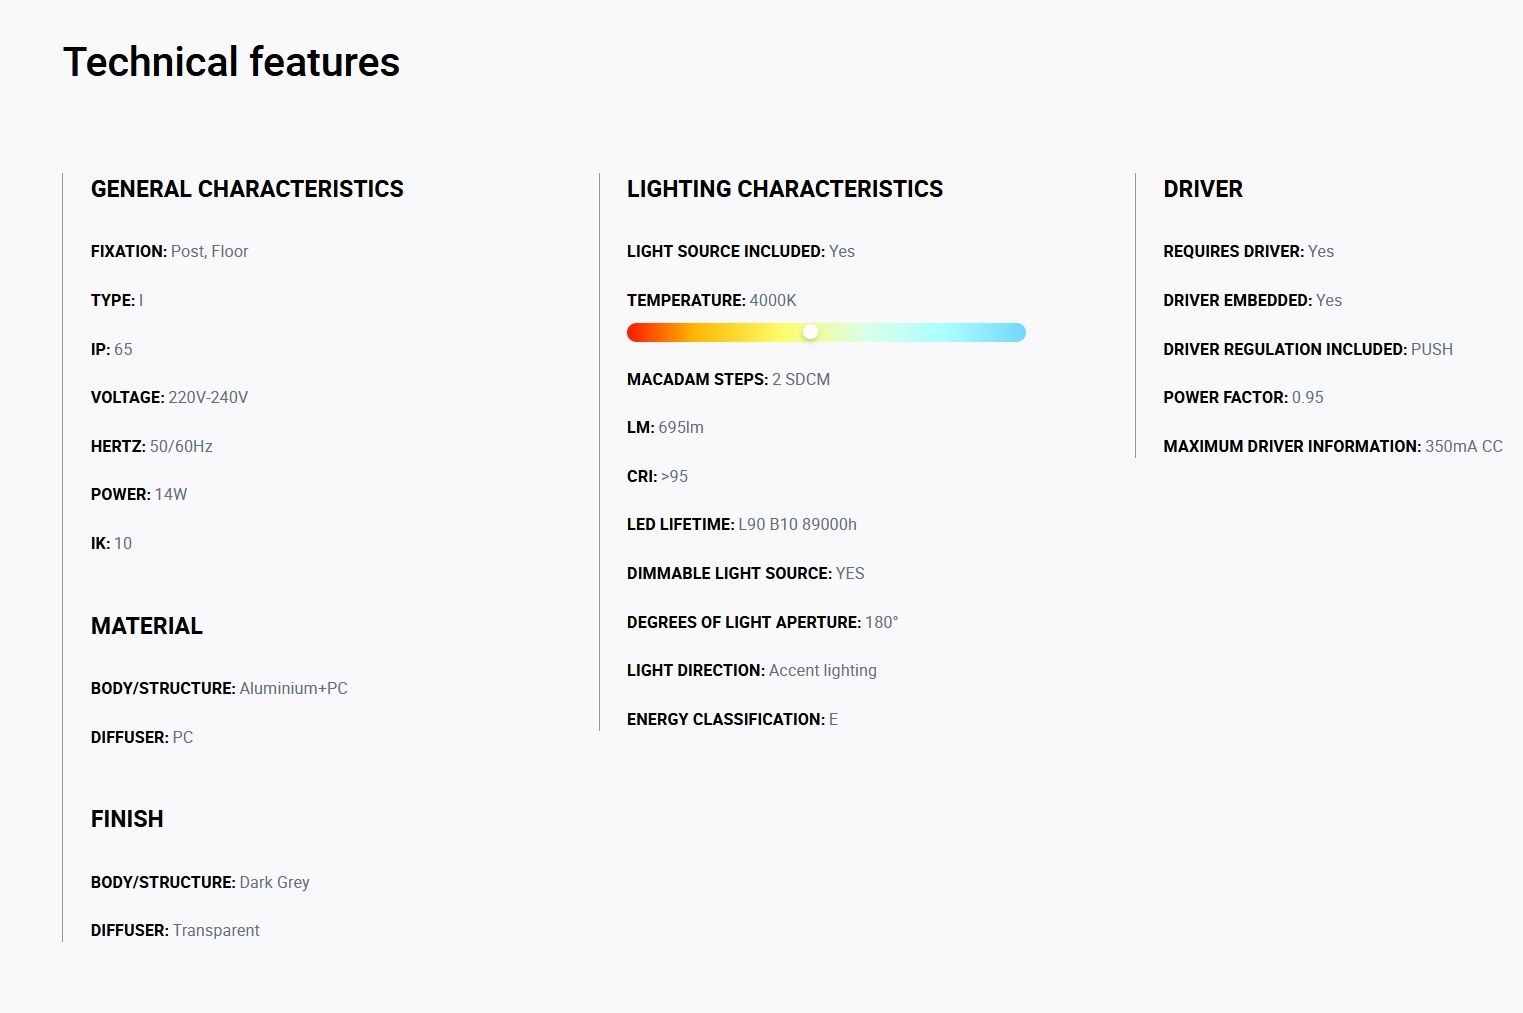1523x1013 pixels.
Task: Click the General Characteristics heading
Action: pos(247,189)
